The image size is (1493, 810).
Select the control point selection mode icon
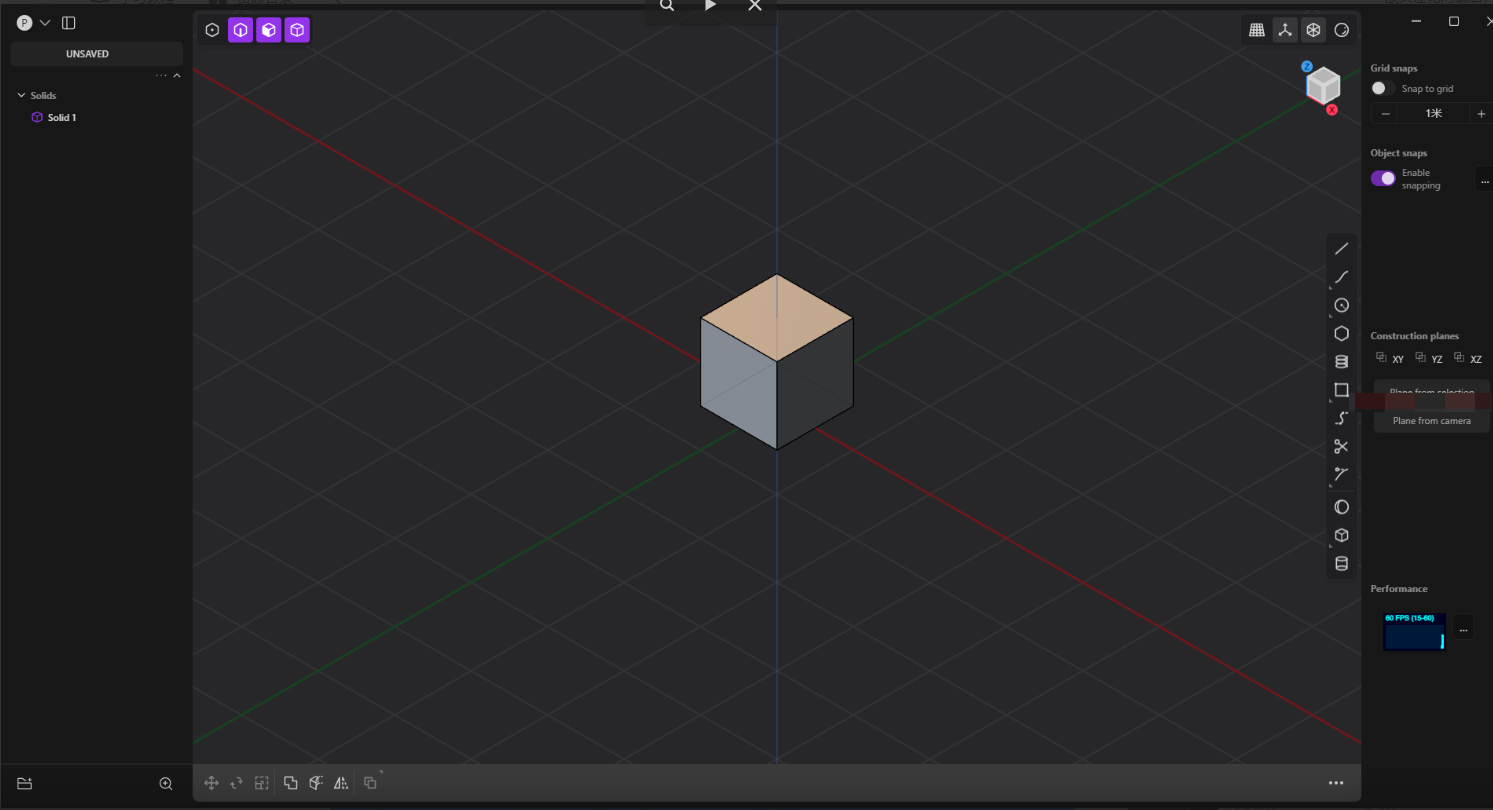pyautogui.click(x=212, y=30)
